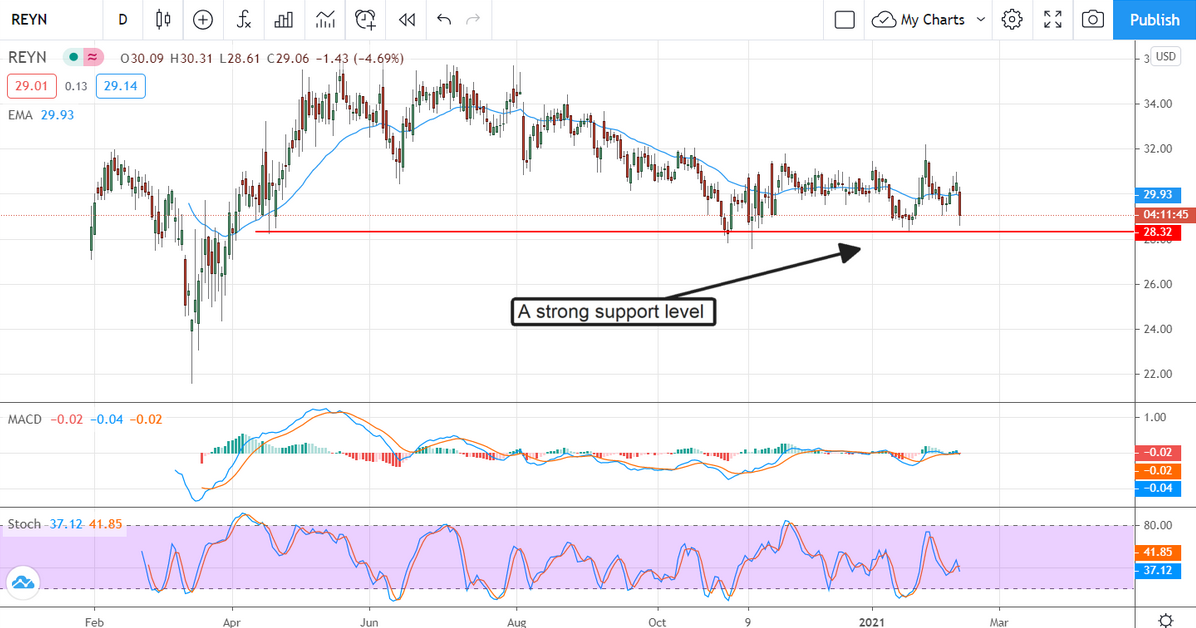Click the 37.12 Stoch value label on axis
The width and height of the screenshot is (1196, 628).
tap(1158, 571)
